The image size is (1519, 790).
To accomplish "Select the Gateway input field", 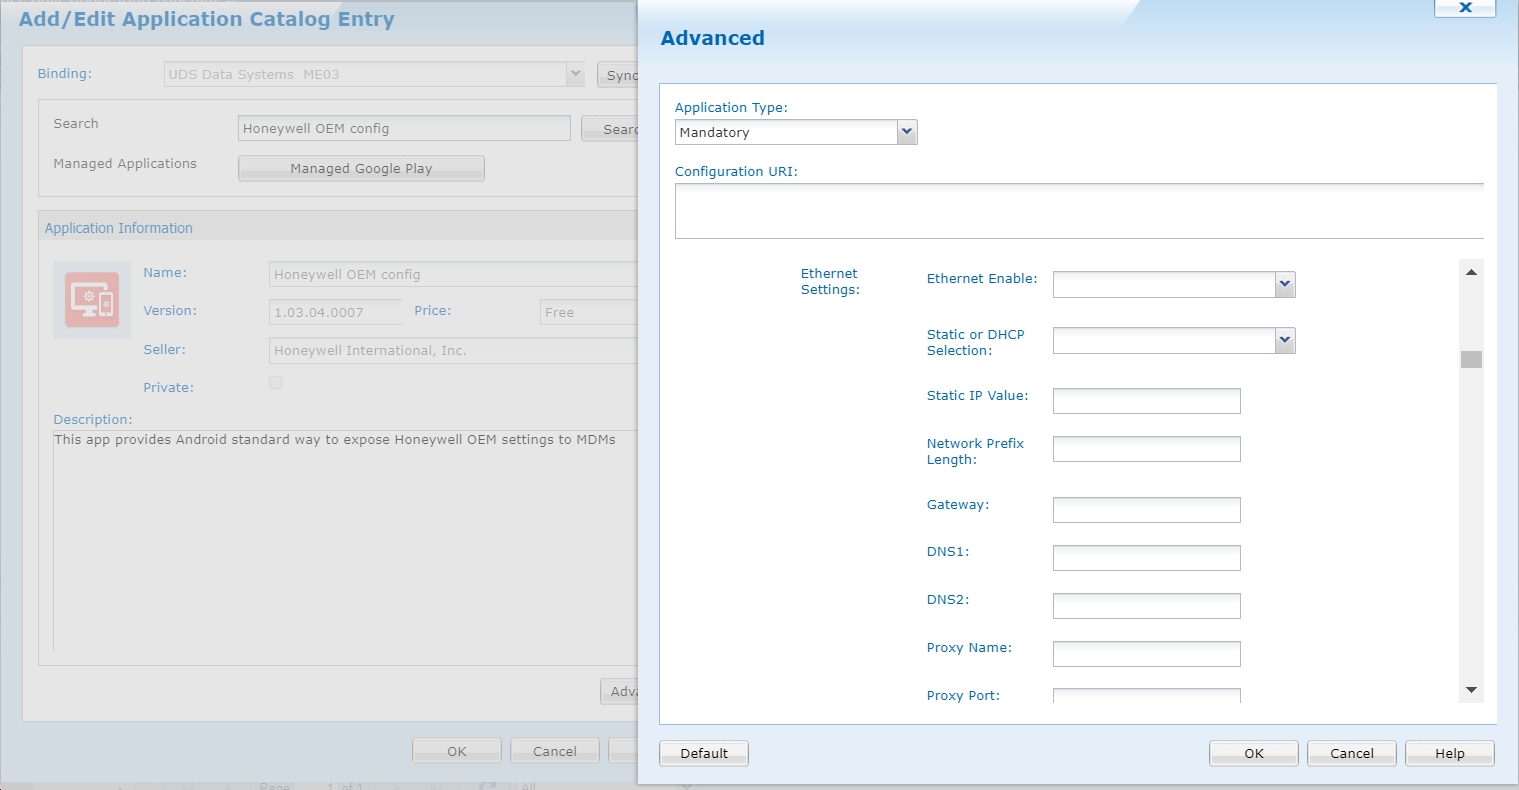I will [x=1146, y=510].
